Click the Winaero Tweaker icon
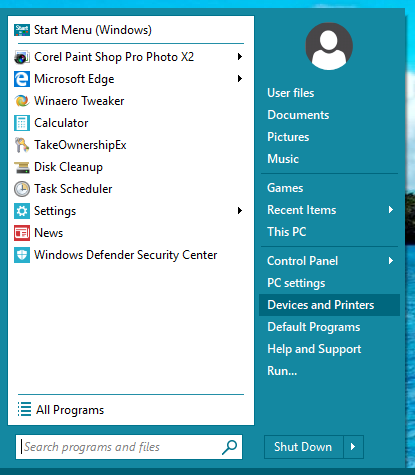Screen dimensions: 415x475 coord(22,101)
